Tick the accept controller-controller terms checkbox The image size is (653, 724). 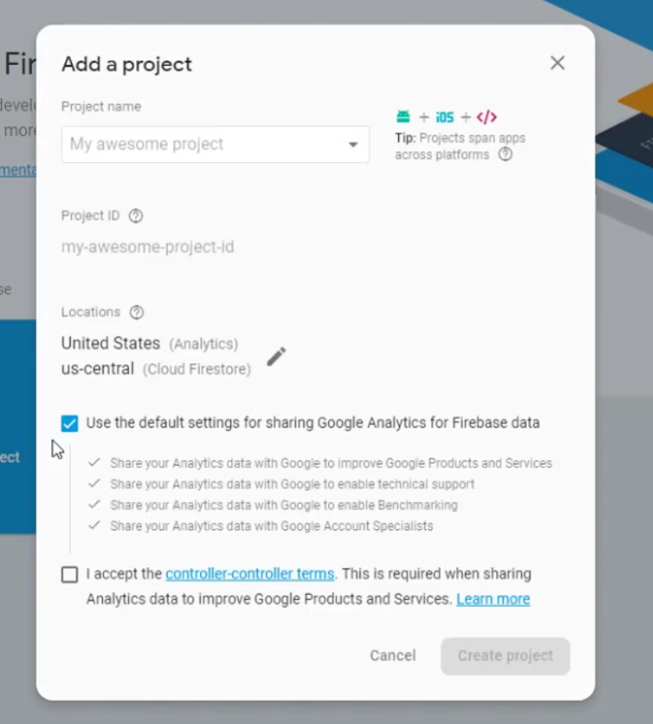coord(69,574)
